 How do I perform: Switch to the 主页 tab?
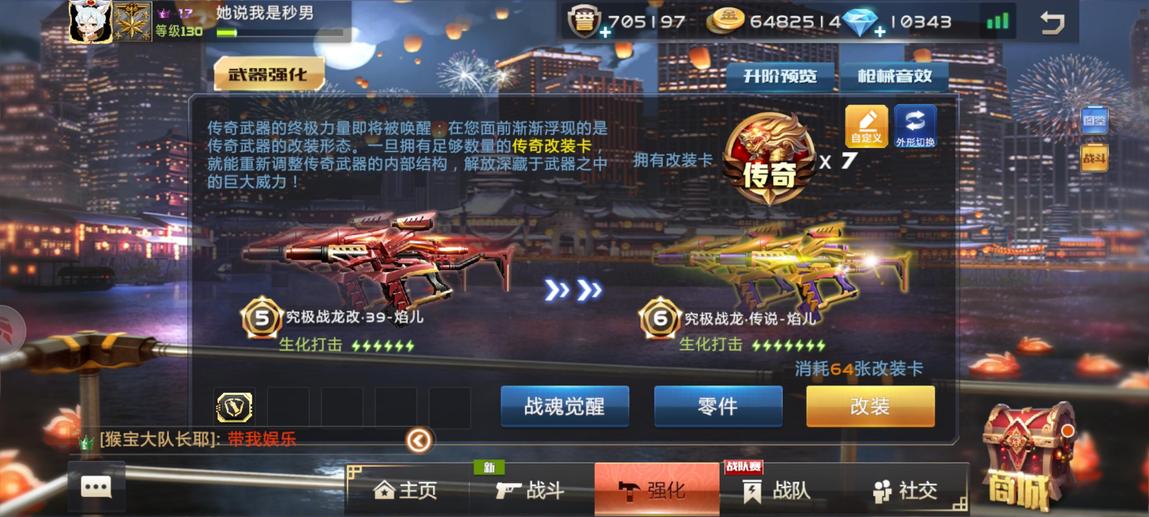405,490
